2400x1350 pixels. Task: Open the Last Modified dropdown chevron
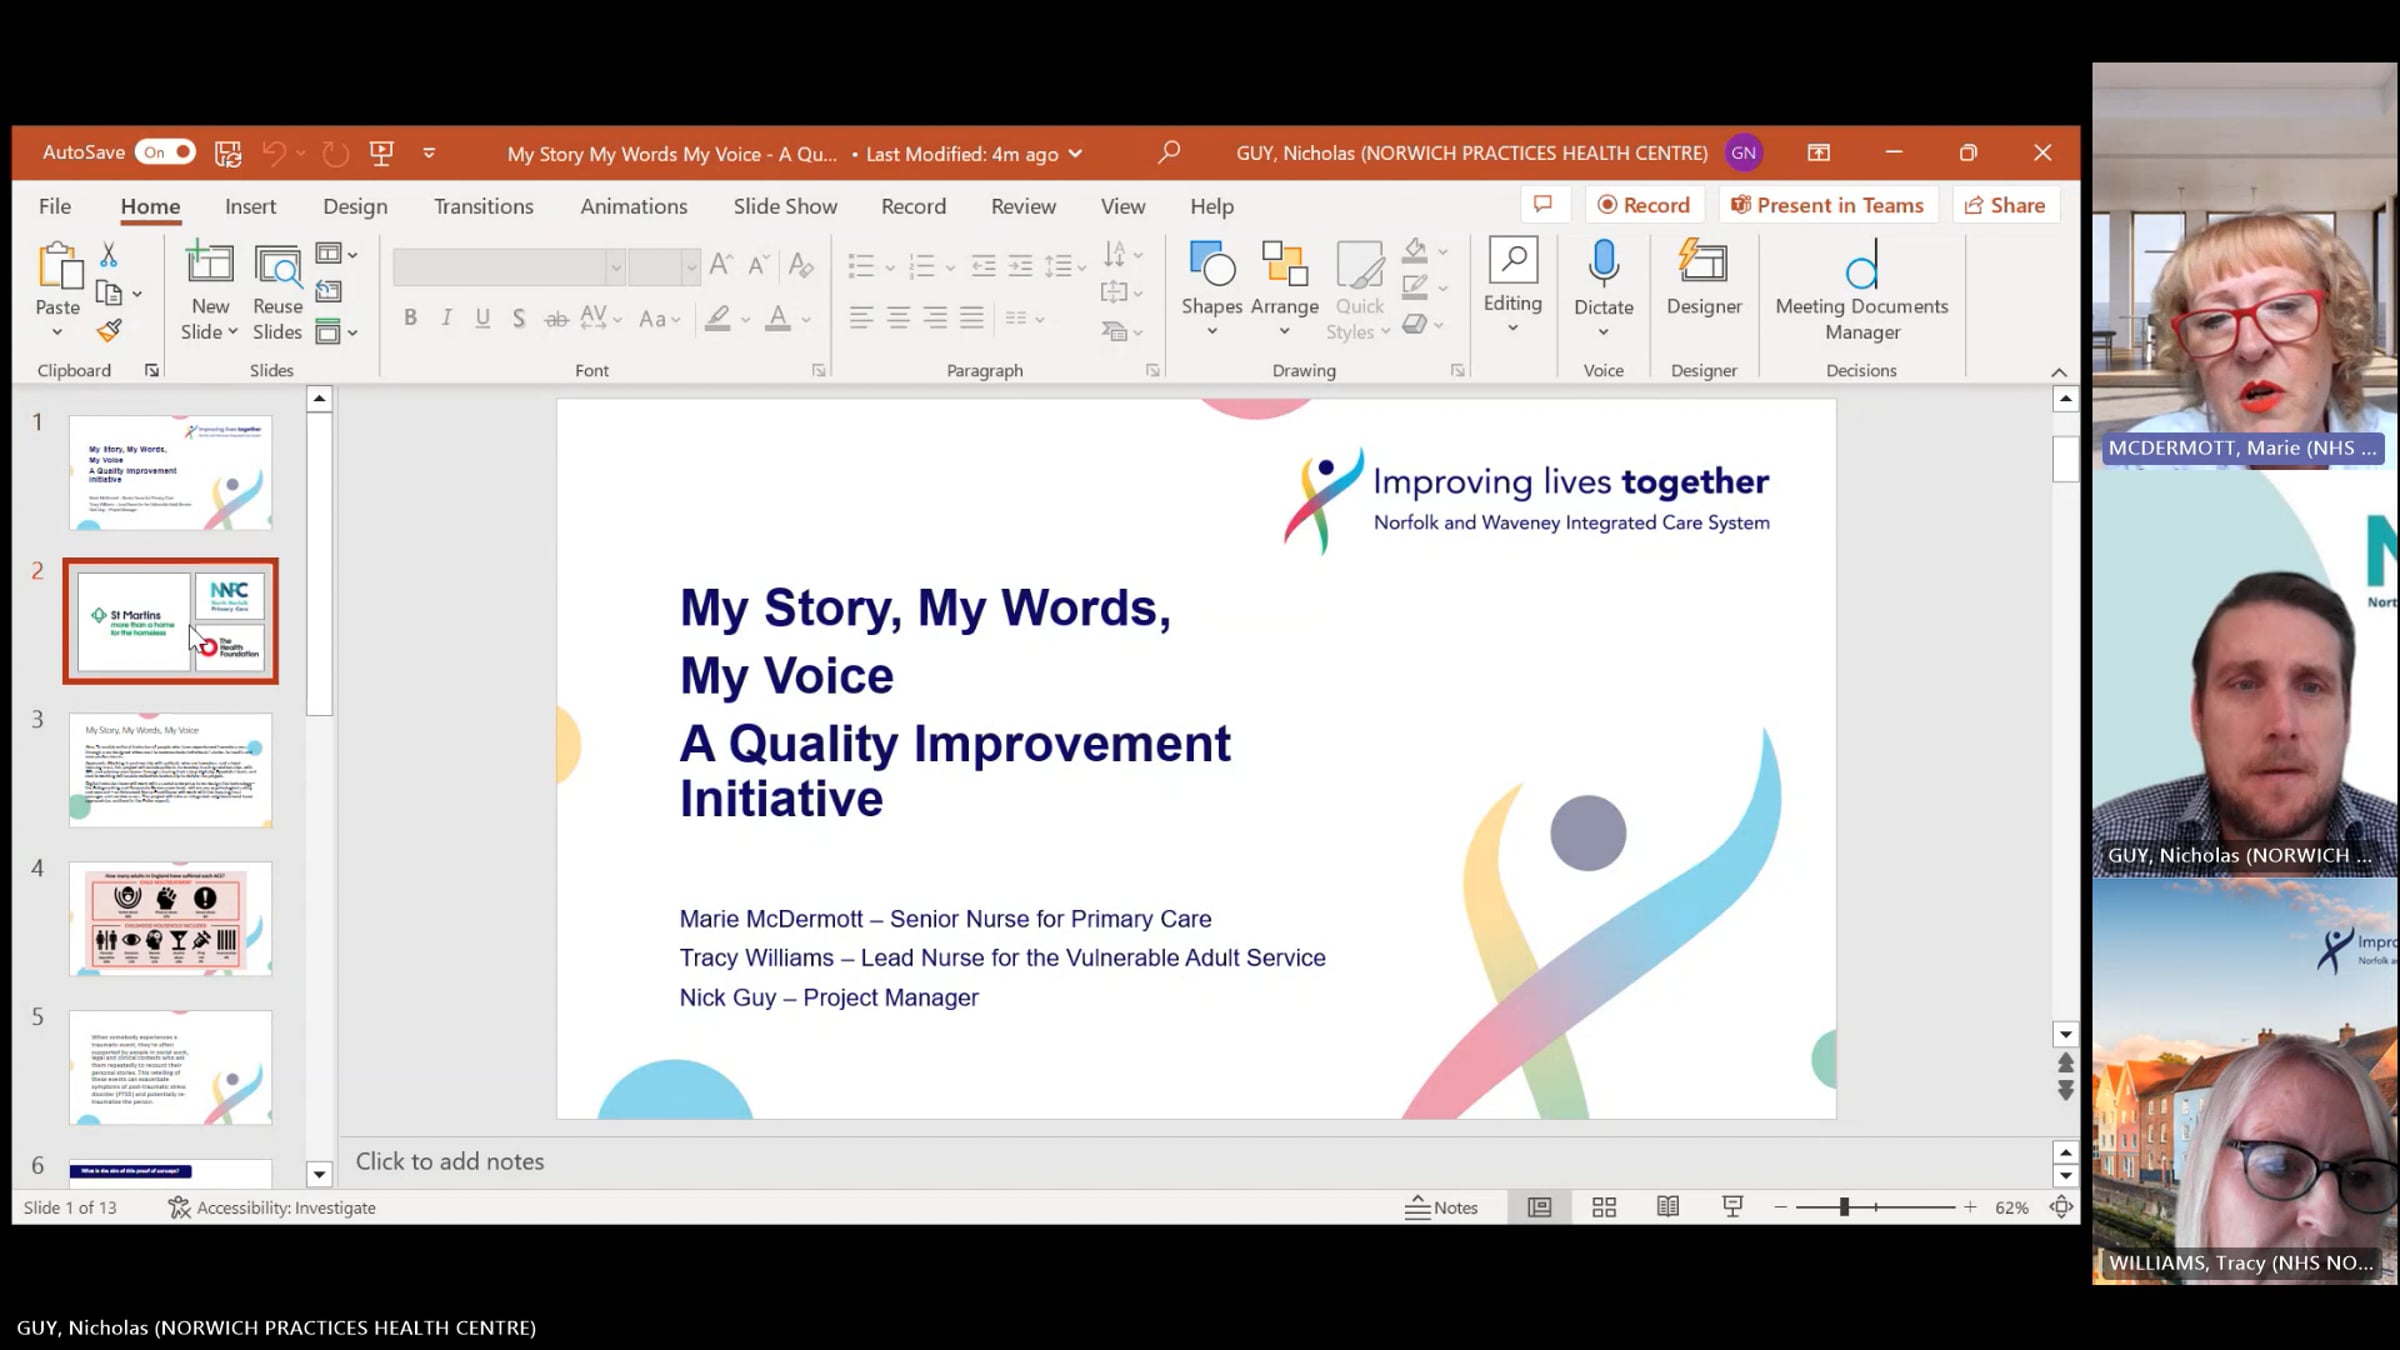1076,154
